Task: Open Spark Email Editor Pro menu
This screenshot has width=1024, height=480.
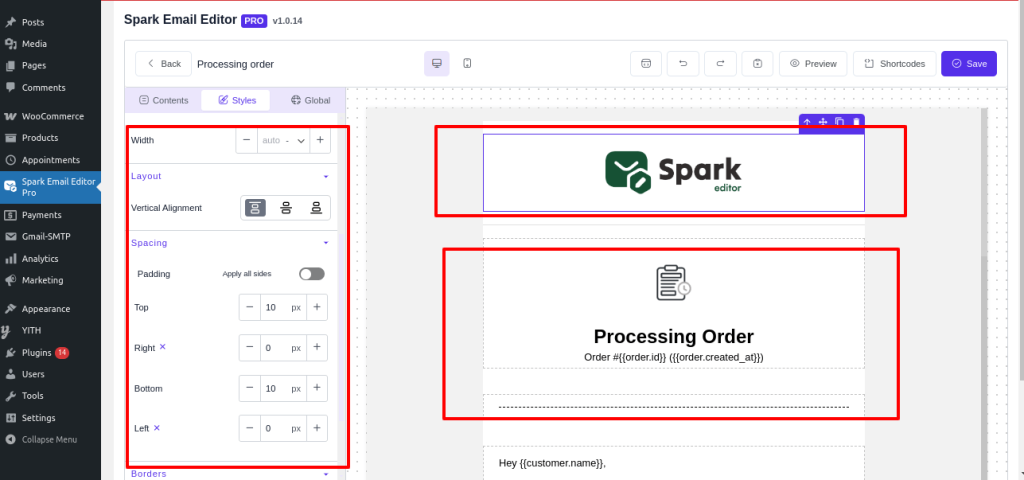Action: pos(50,187)
